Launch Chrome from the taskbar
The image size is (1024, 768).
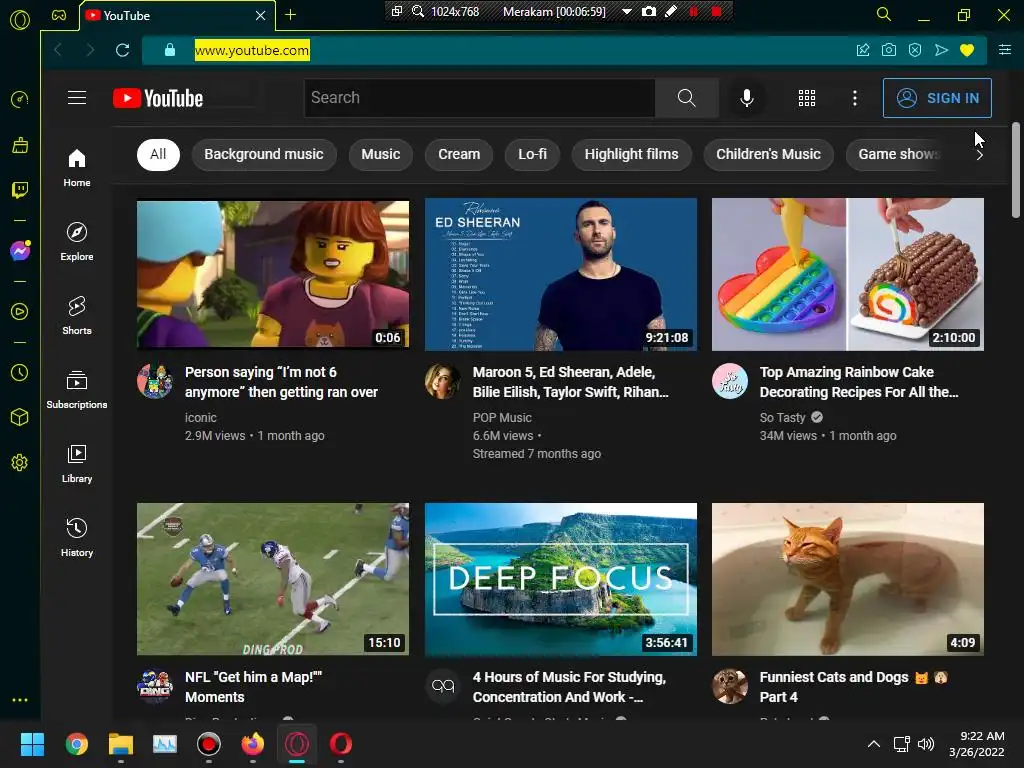pos(76,744)
